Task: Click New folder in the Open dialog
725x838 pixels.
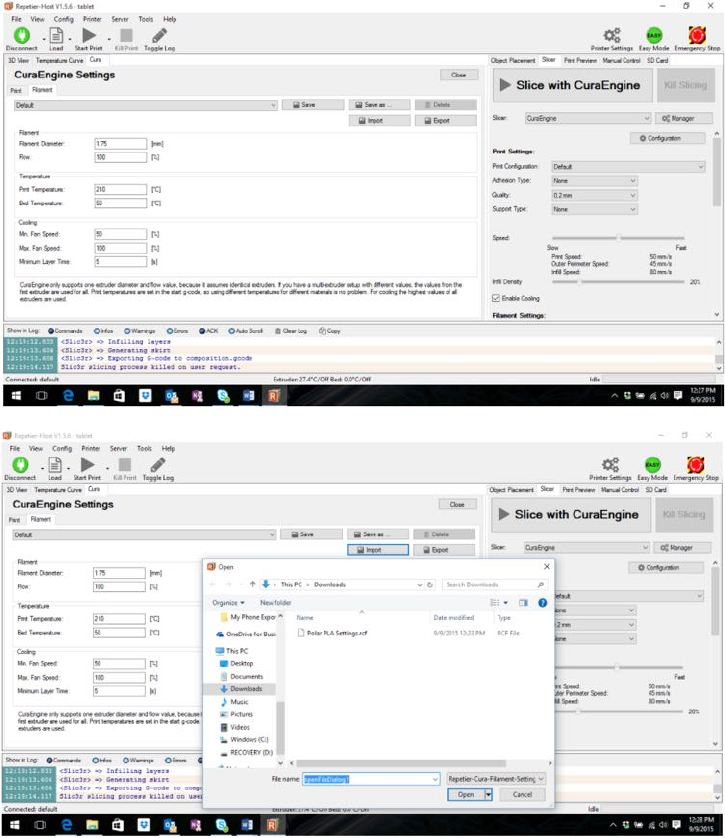Action: pos(276,603)
